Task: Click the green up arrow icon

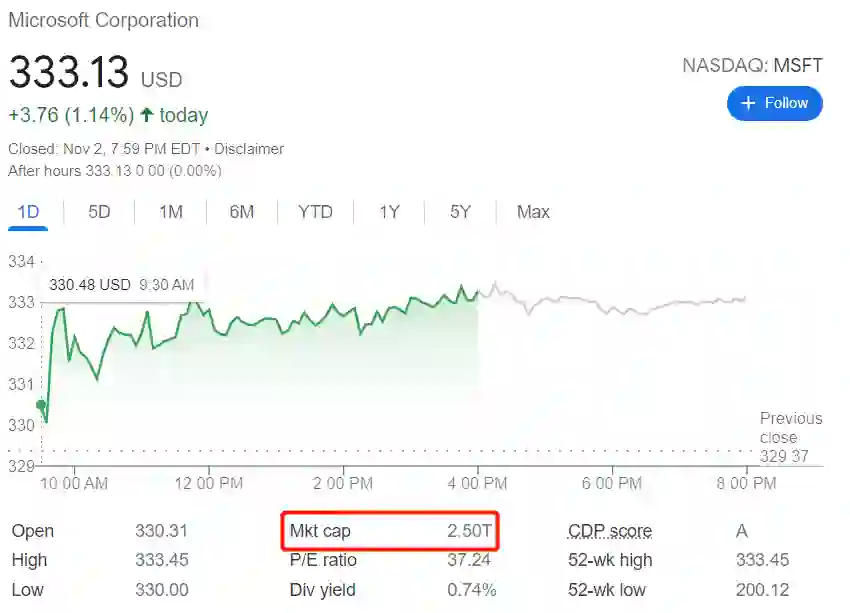Action: 147,115
